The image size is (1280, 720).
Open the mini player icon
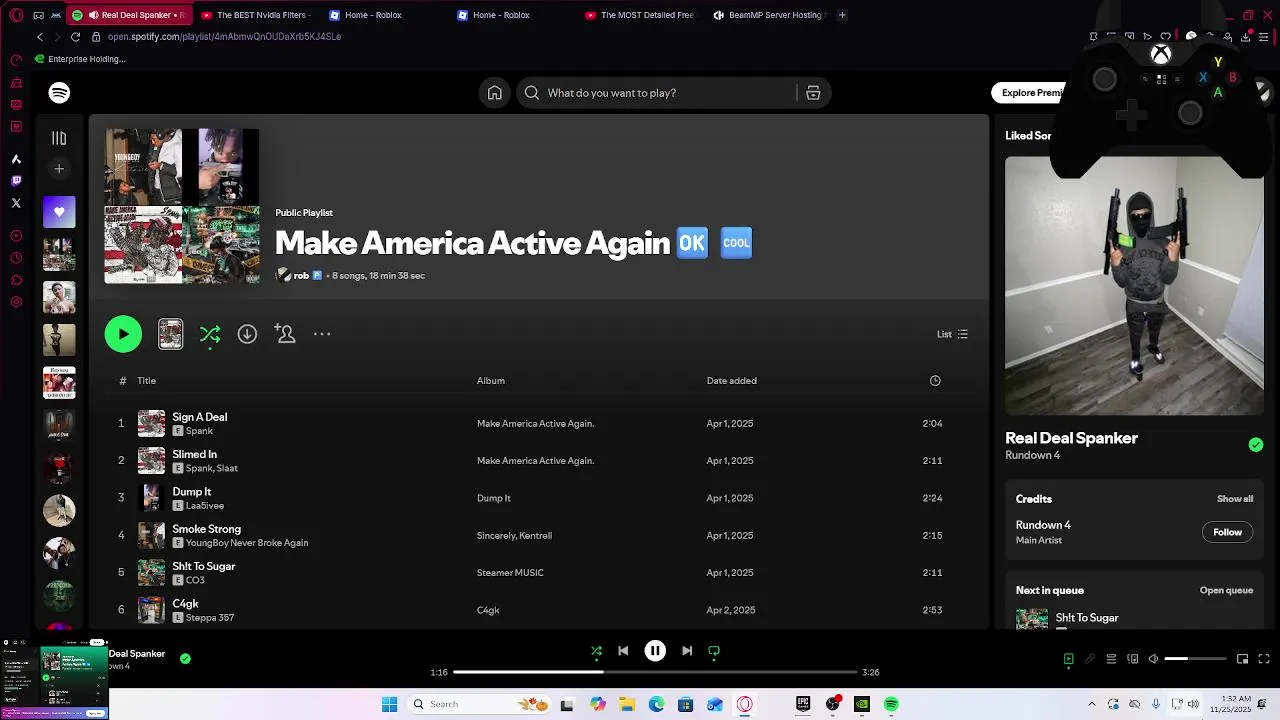coord(1242,659)
